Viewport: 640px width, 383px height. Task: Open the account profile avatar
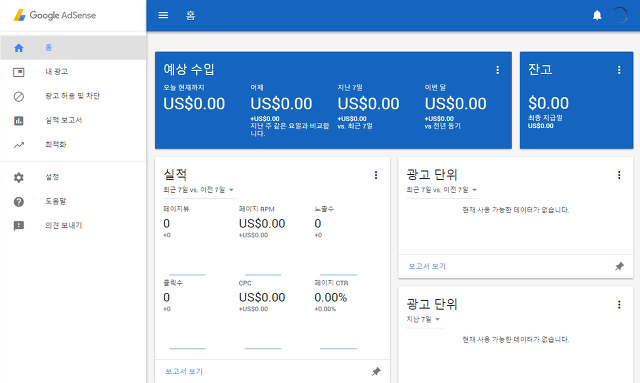tap(619, 15)
